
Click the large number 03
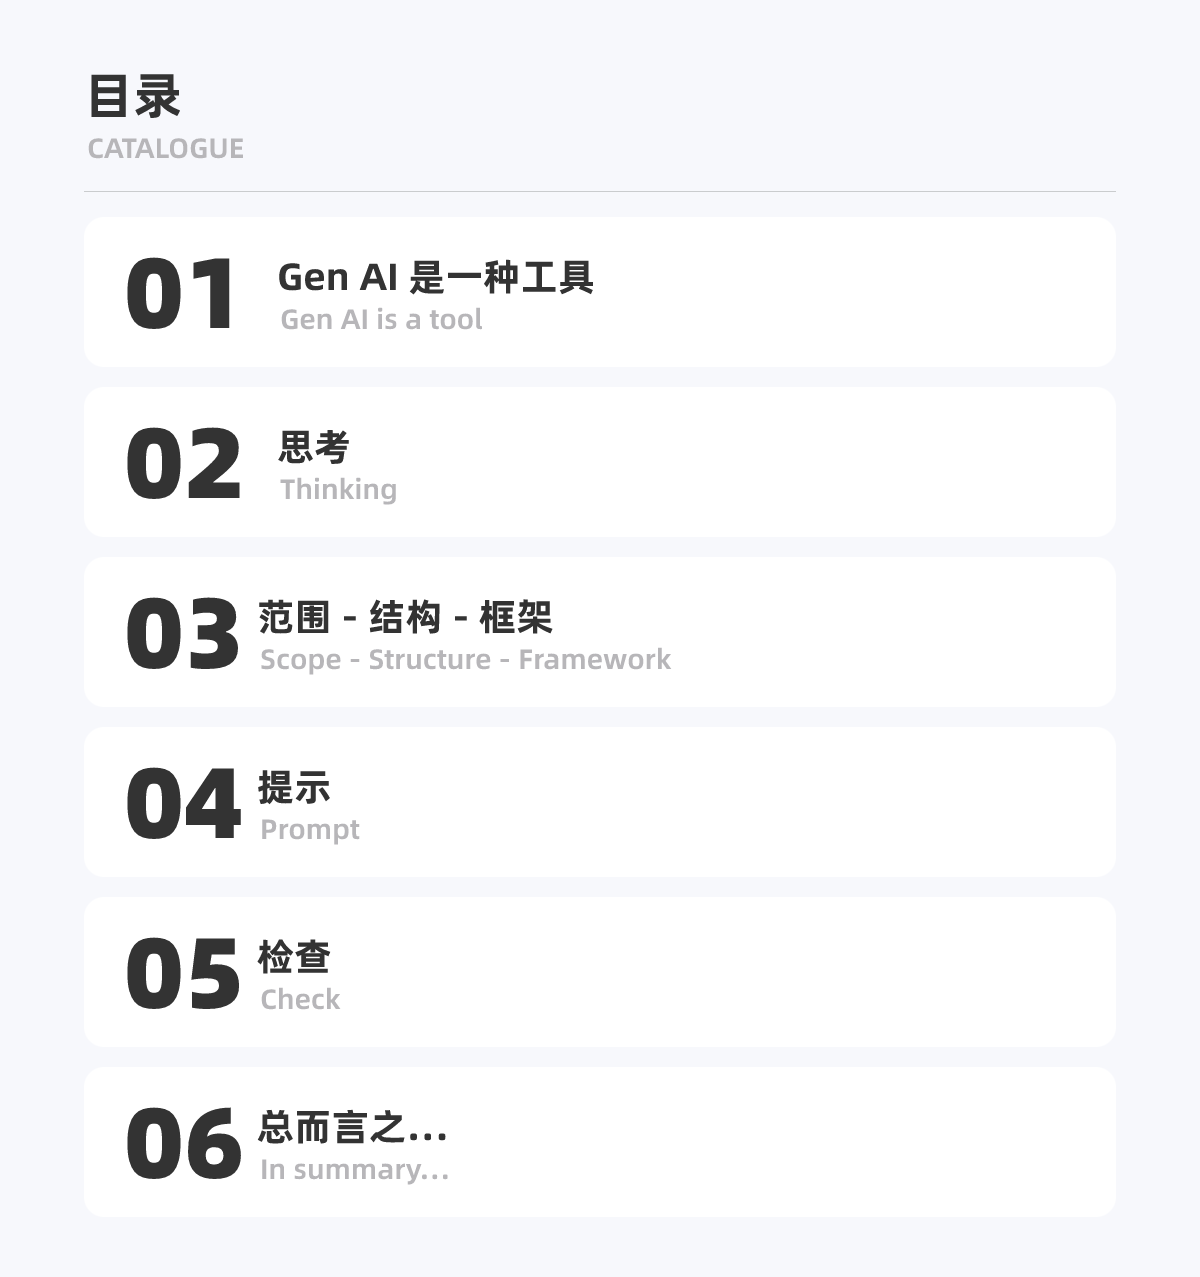point(183,634)
